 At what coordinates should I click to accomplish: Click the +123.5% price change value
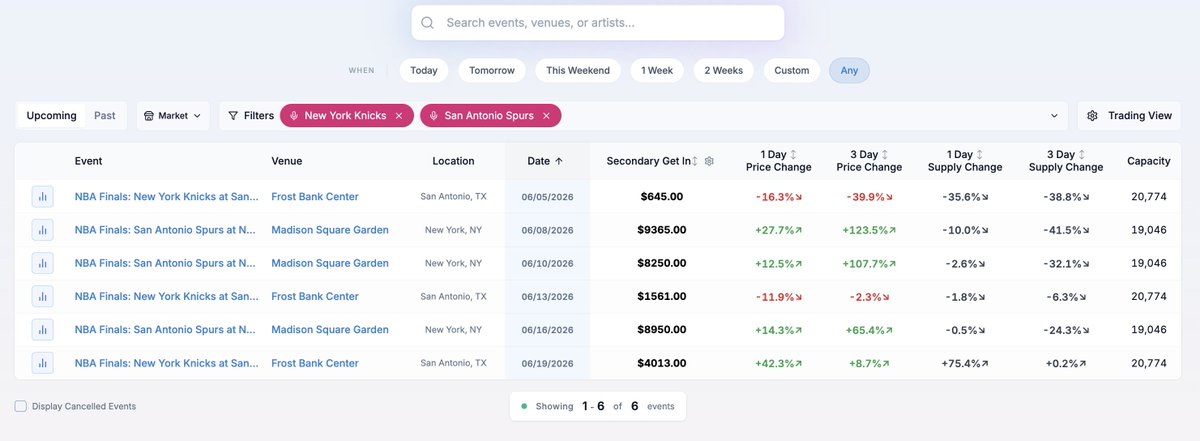pos(869,230)
